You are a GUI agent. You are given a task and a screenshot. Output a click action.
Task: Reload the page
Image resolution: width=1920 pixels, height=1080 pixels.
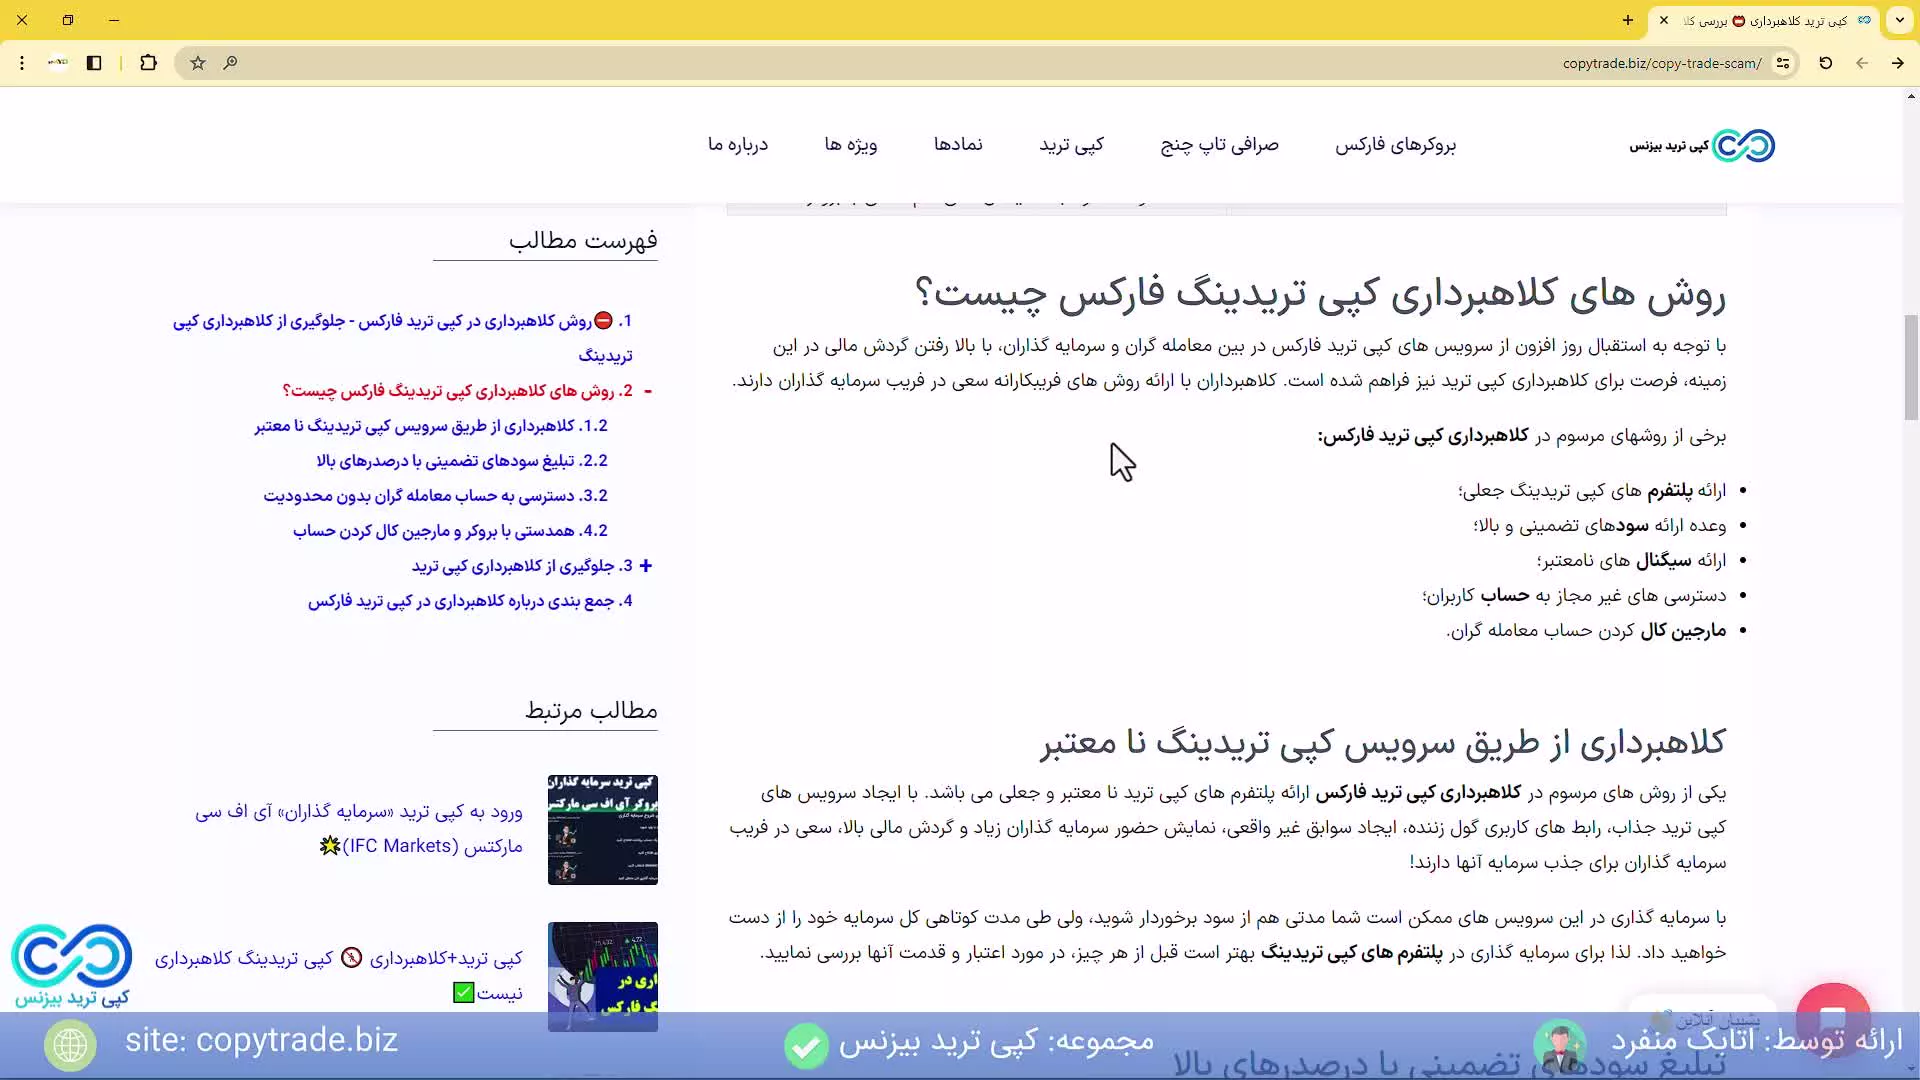pyautogui.click(x=1826, y=63)
